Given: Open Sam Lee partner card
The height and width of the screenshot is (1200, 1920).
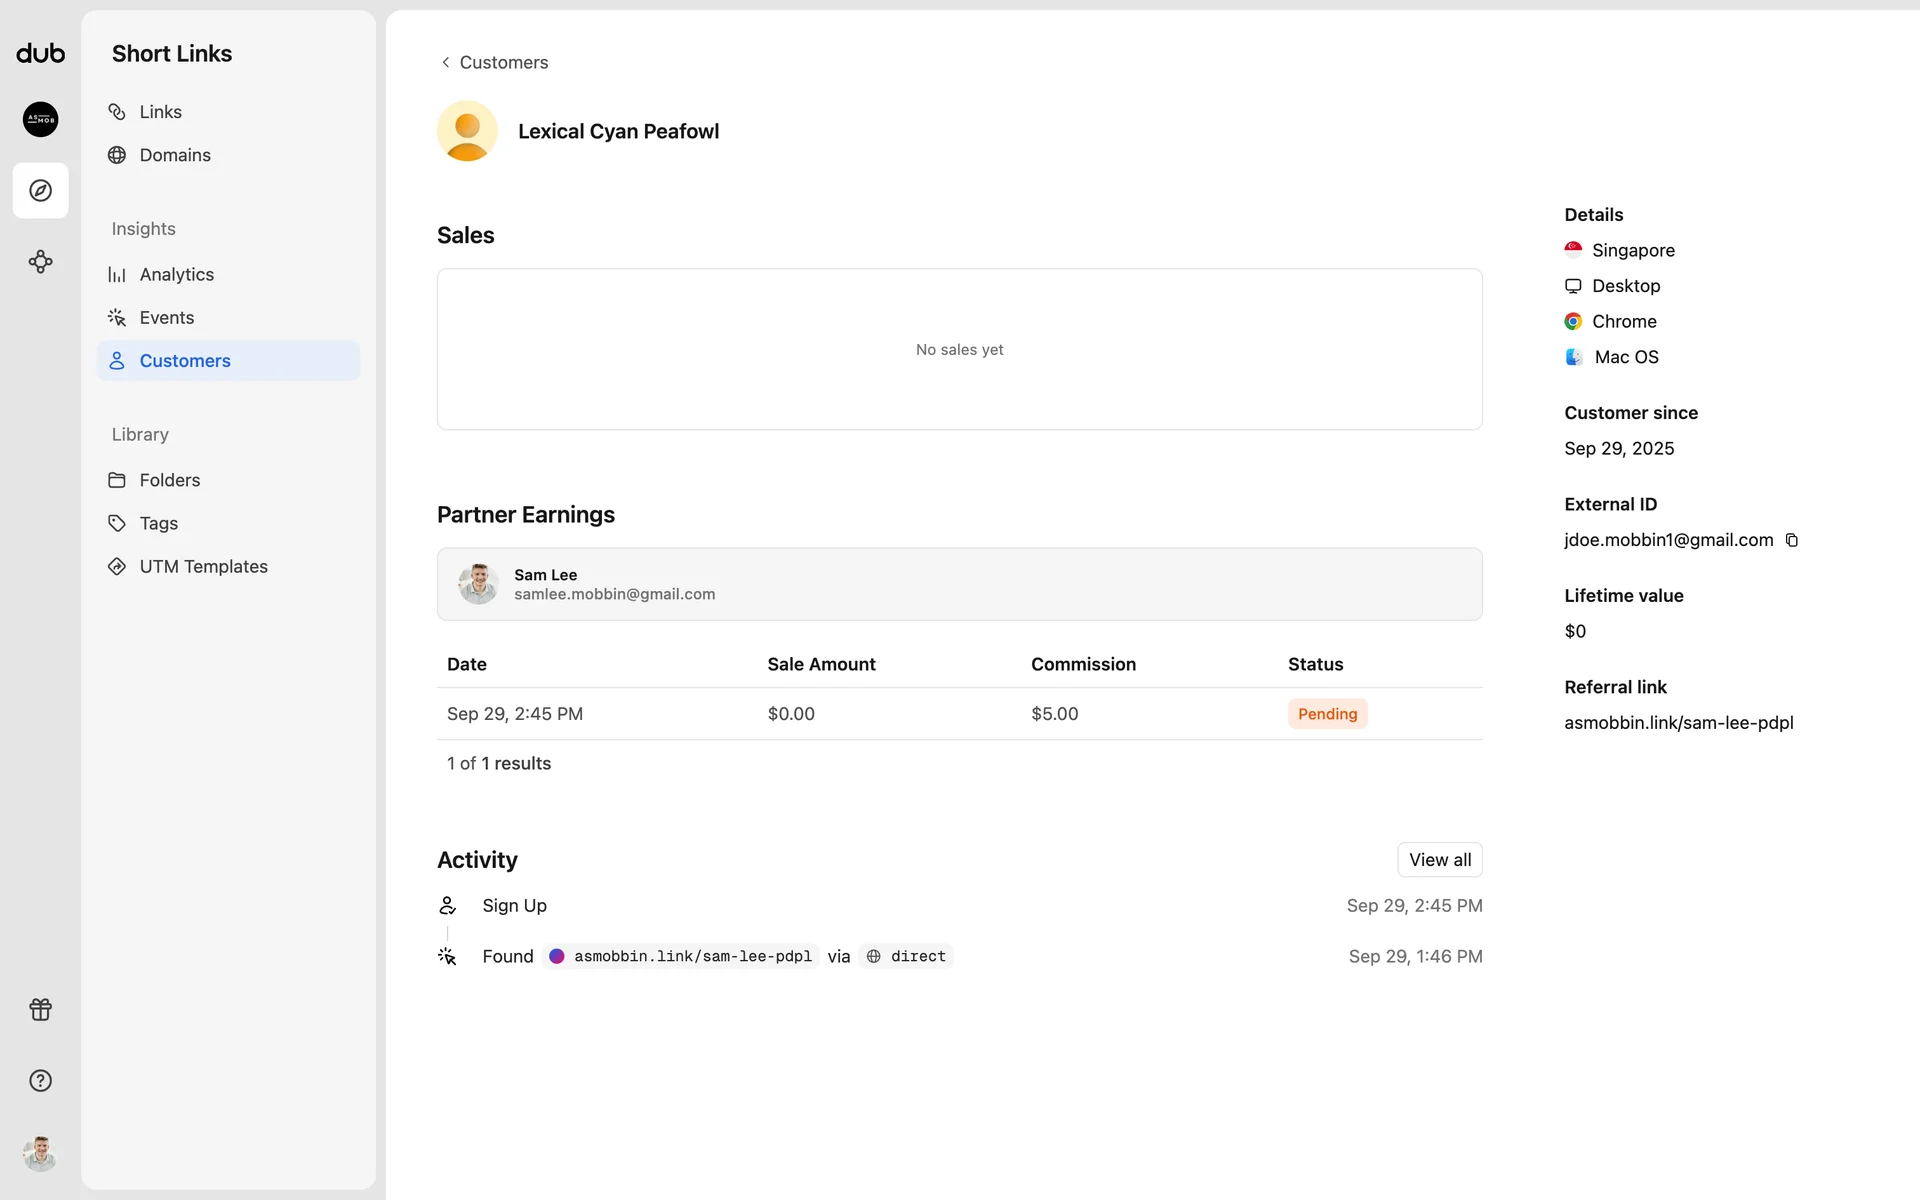Looking at the screenshot, I should 958,584.
